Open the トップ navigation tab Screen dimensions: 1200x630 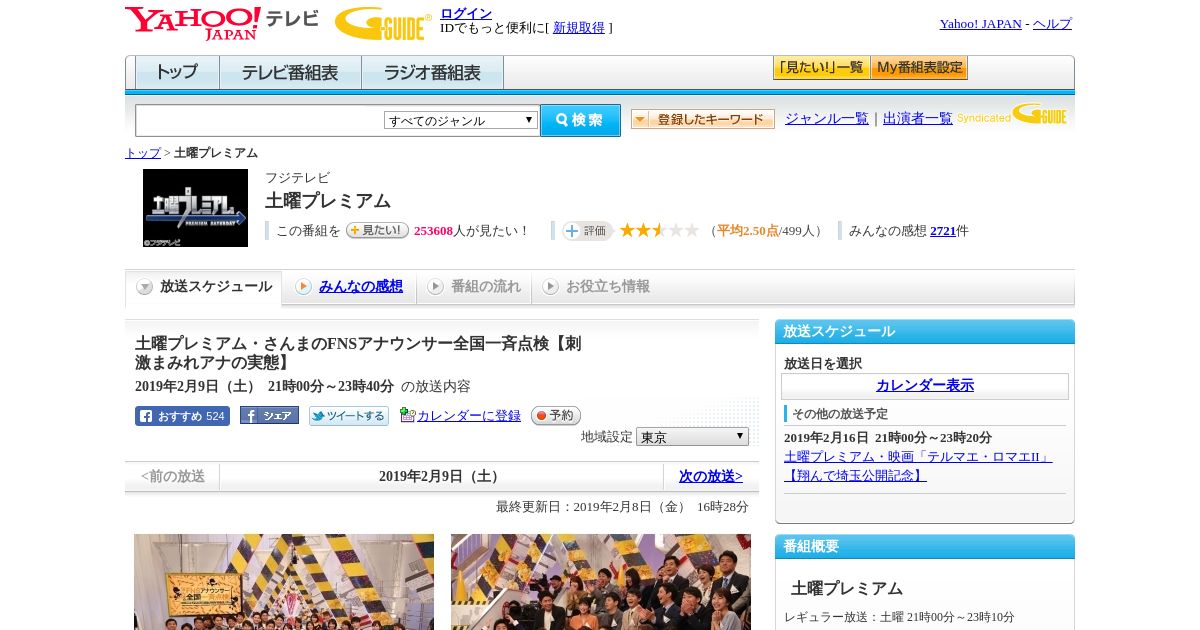click(x=177, y=73)
